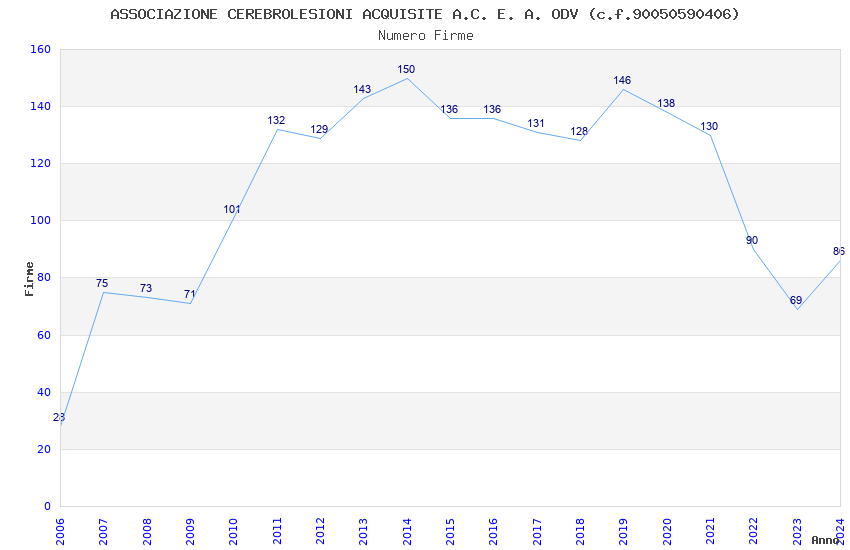This screenshot has width=850, height=550.
Task: Select the 90 data label for 2022
Action: (x=752, y=240)
